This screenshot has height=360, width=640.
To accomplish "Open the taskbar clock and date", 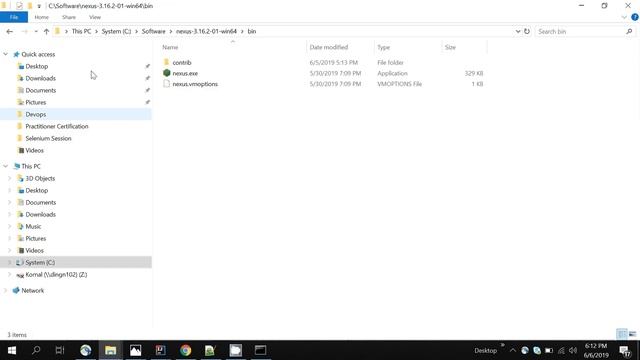I will click(596, 351).
